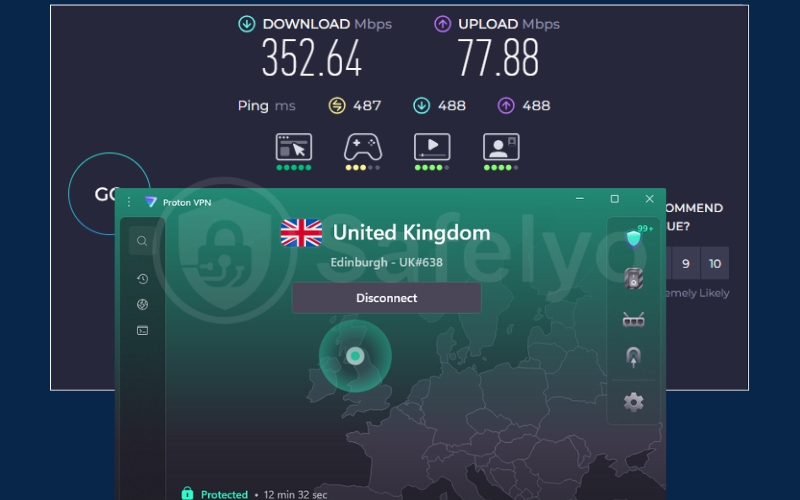Open the Proton VPN search icon
The height and width of the screenshot is (500, 800).
point(142,241)
